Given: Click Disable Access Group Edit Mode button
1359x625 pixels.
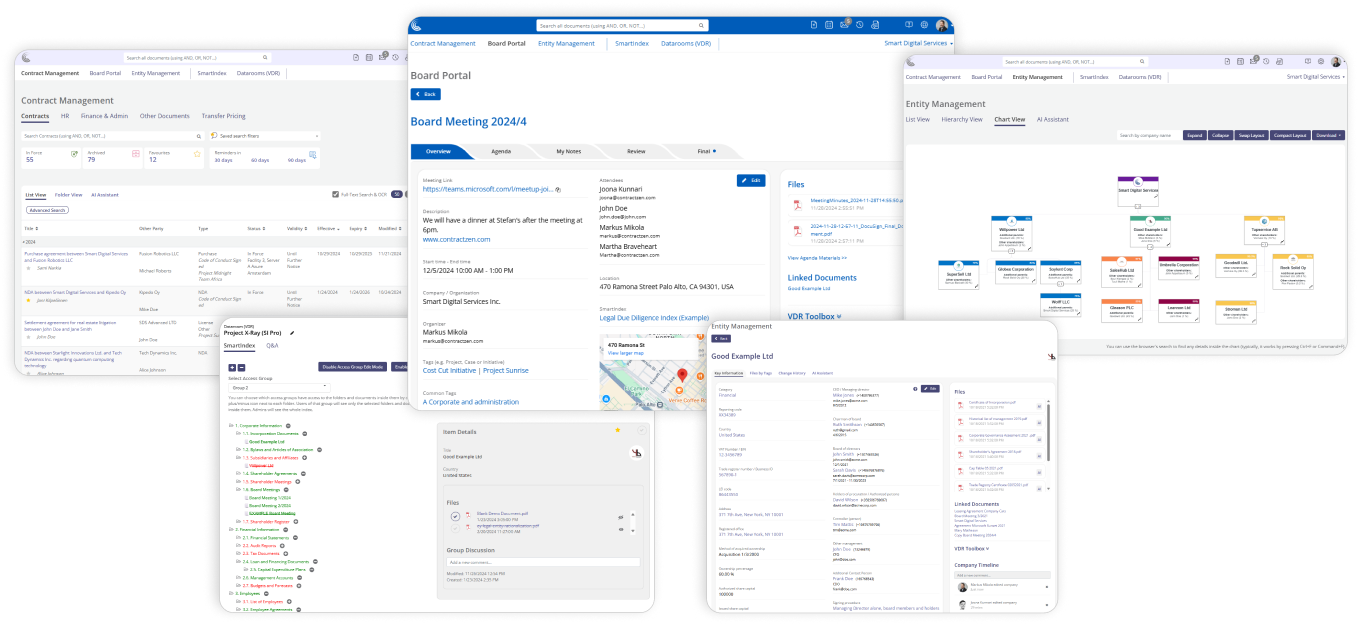Looking at the screenshot, I should coord(352,367).
